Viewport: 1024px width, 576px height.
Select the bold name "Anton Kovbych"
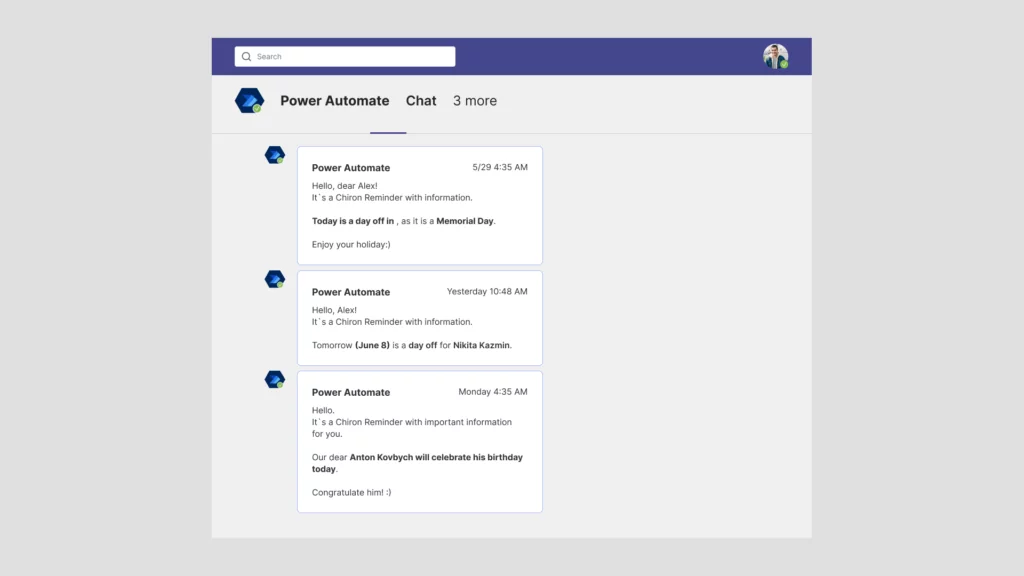381,457
